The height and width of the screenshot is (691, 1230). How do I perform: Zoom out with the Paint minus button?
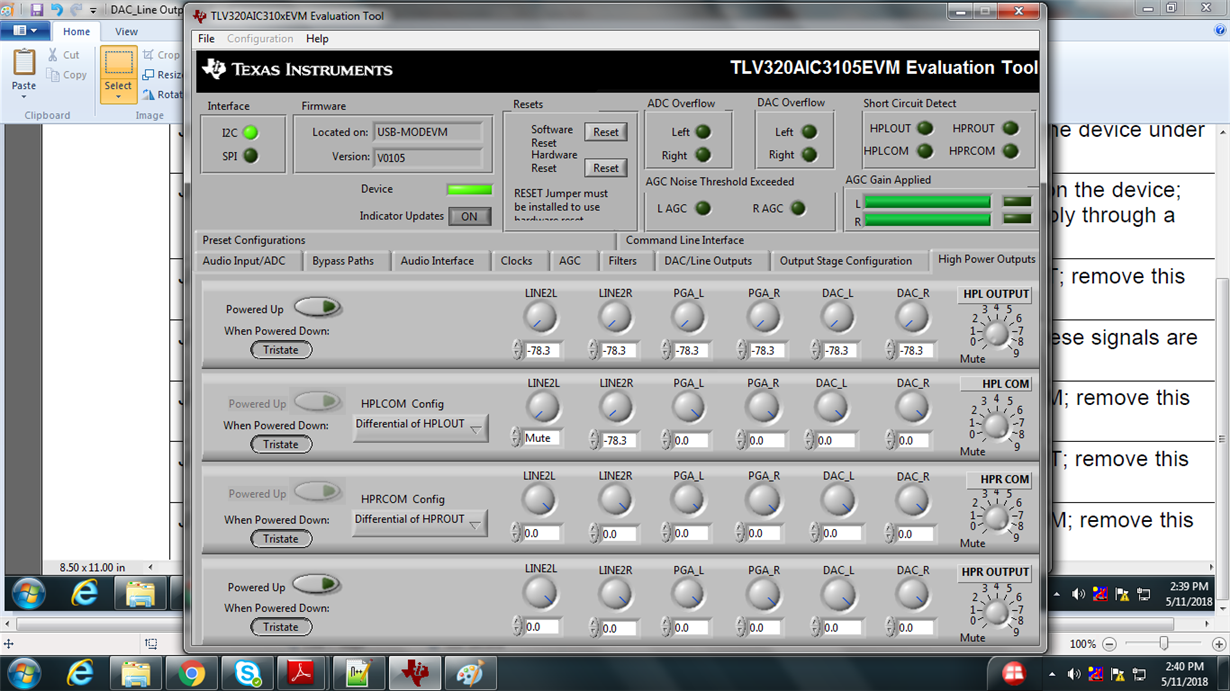click(1109, 644)
